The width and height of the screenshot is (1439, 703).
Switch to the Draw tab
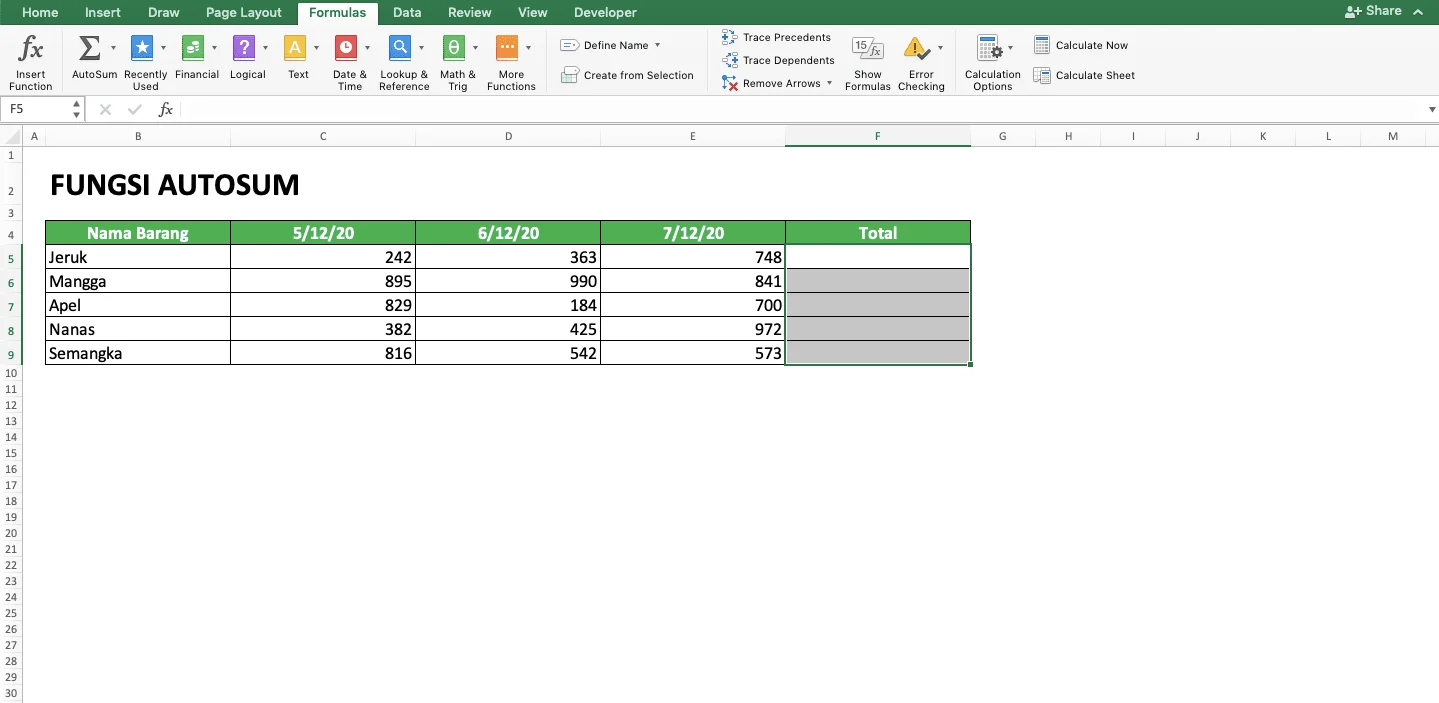click(163, 12)
